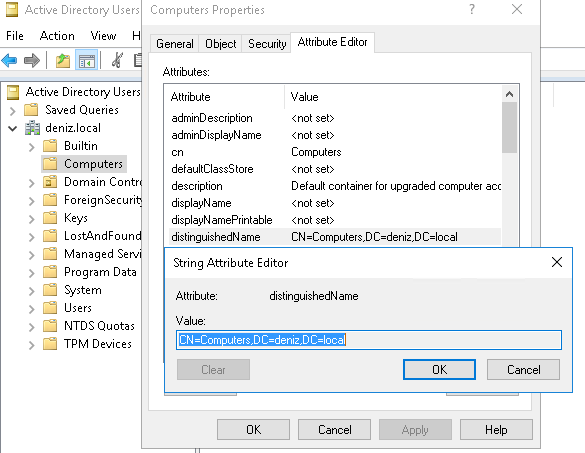585x453 pixels.
Task: Collapse the deniz.local domain node
Action: 12,128
